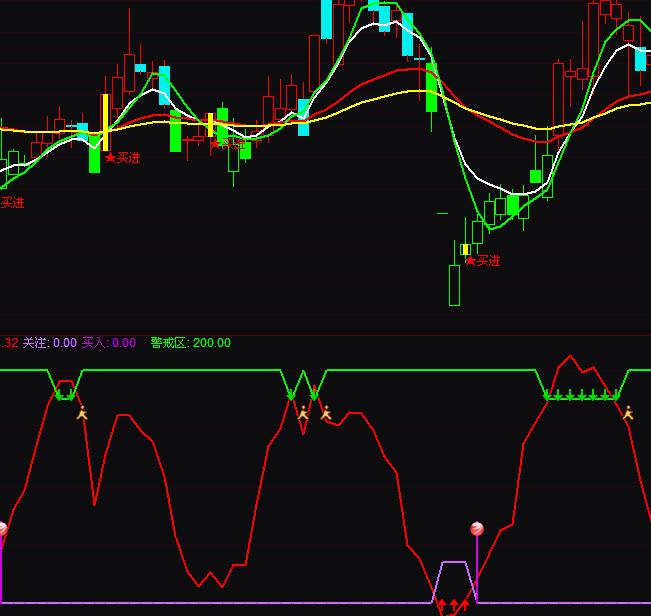Click the leftmost red up arrow at bottom
Screen dimensions: 651x616
click(x=441, y=606)
